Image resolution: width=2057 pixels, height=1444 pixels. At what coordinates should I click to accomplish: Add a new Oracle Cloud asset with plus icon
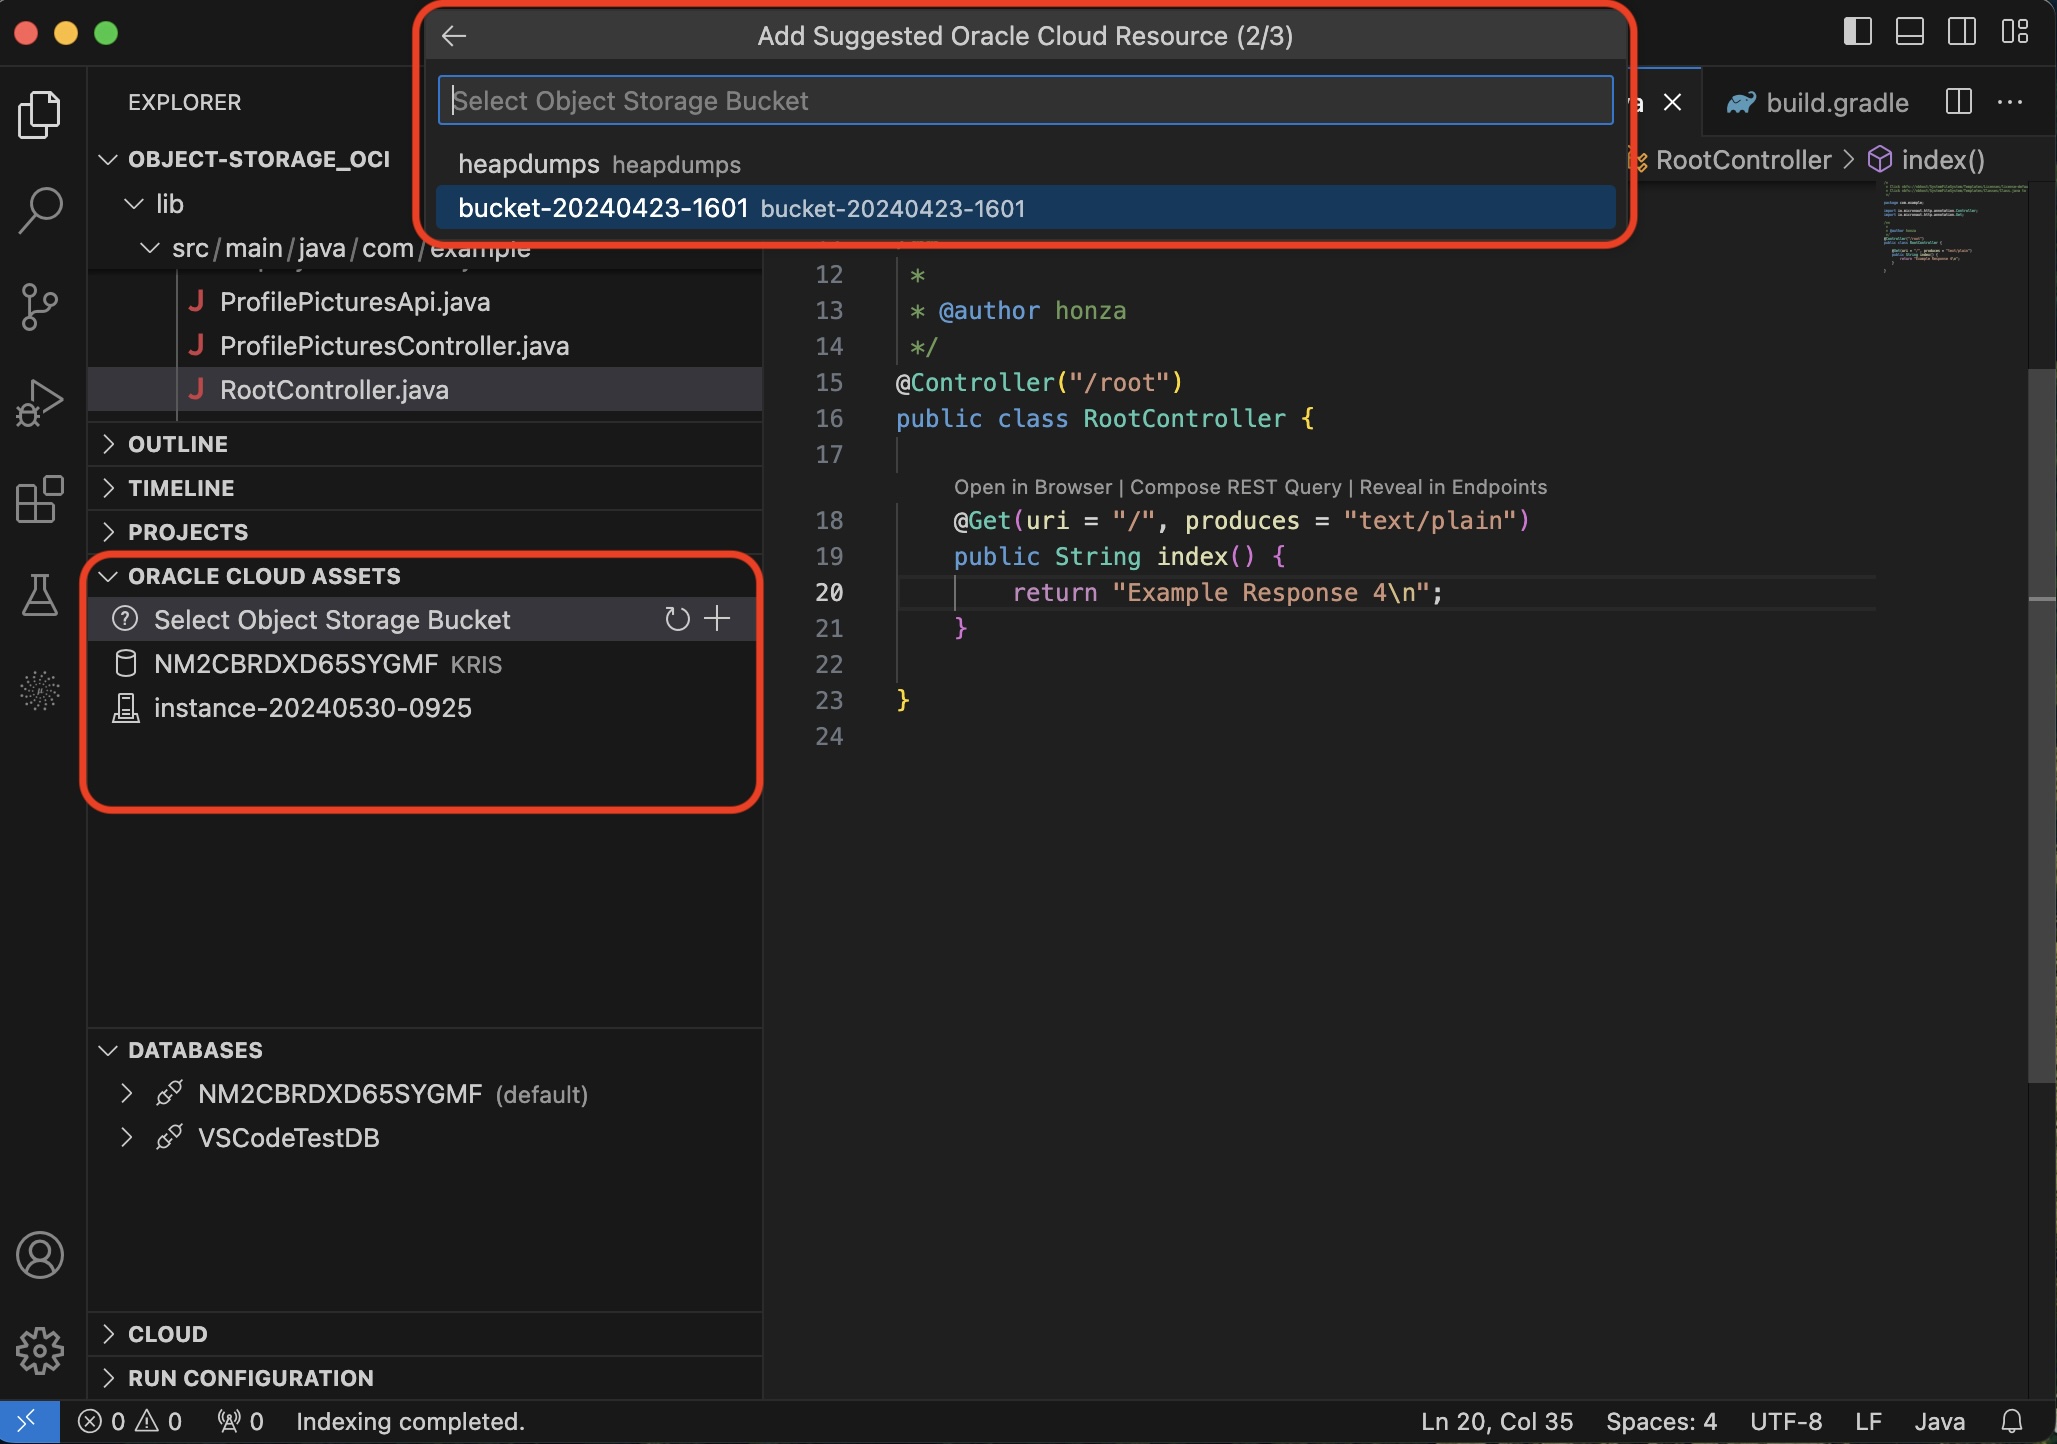coord(718,618)
